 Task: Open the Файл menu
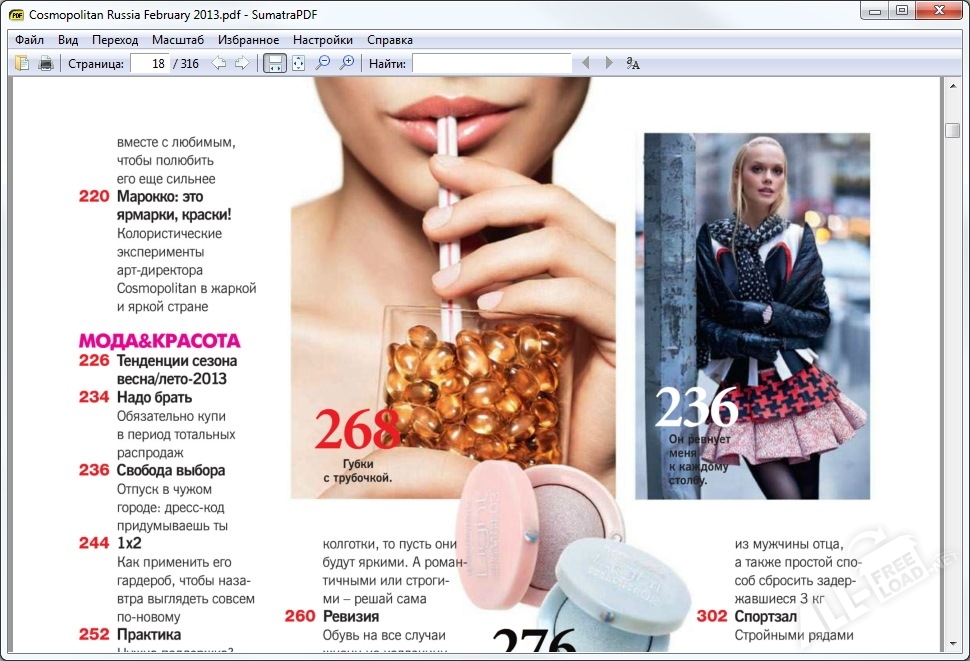(x=29, y=40)
